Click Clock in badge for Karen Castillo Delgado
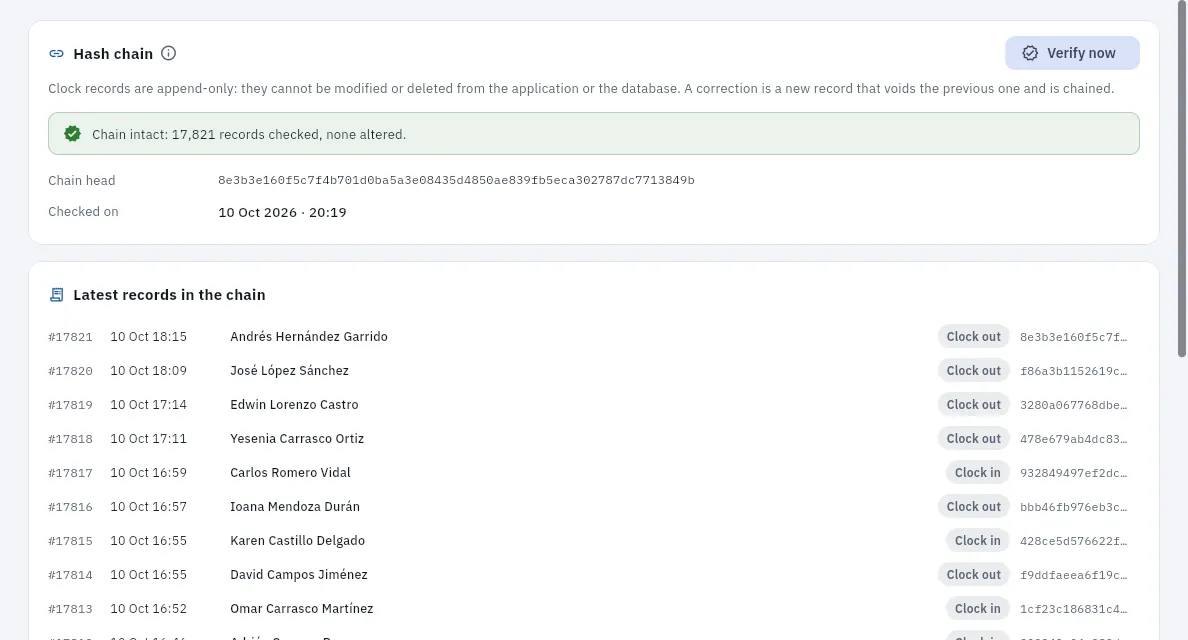 coord(977,541)
